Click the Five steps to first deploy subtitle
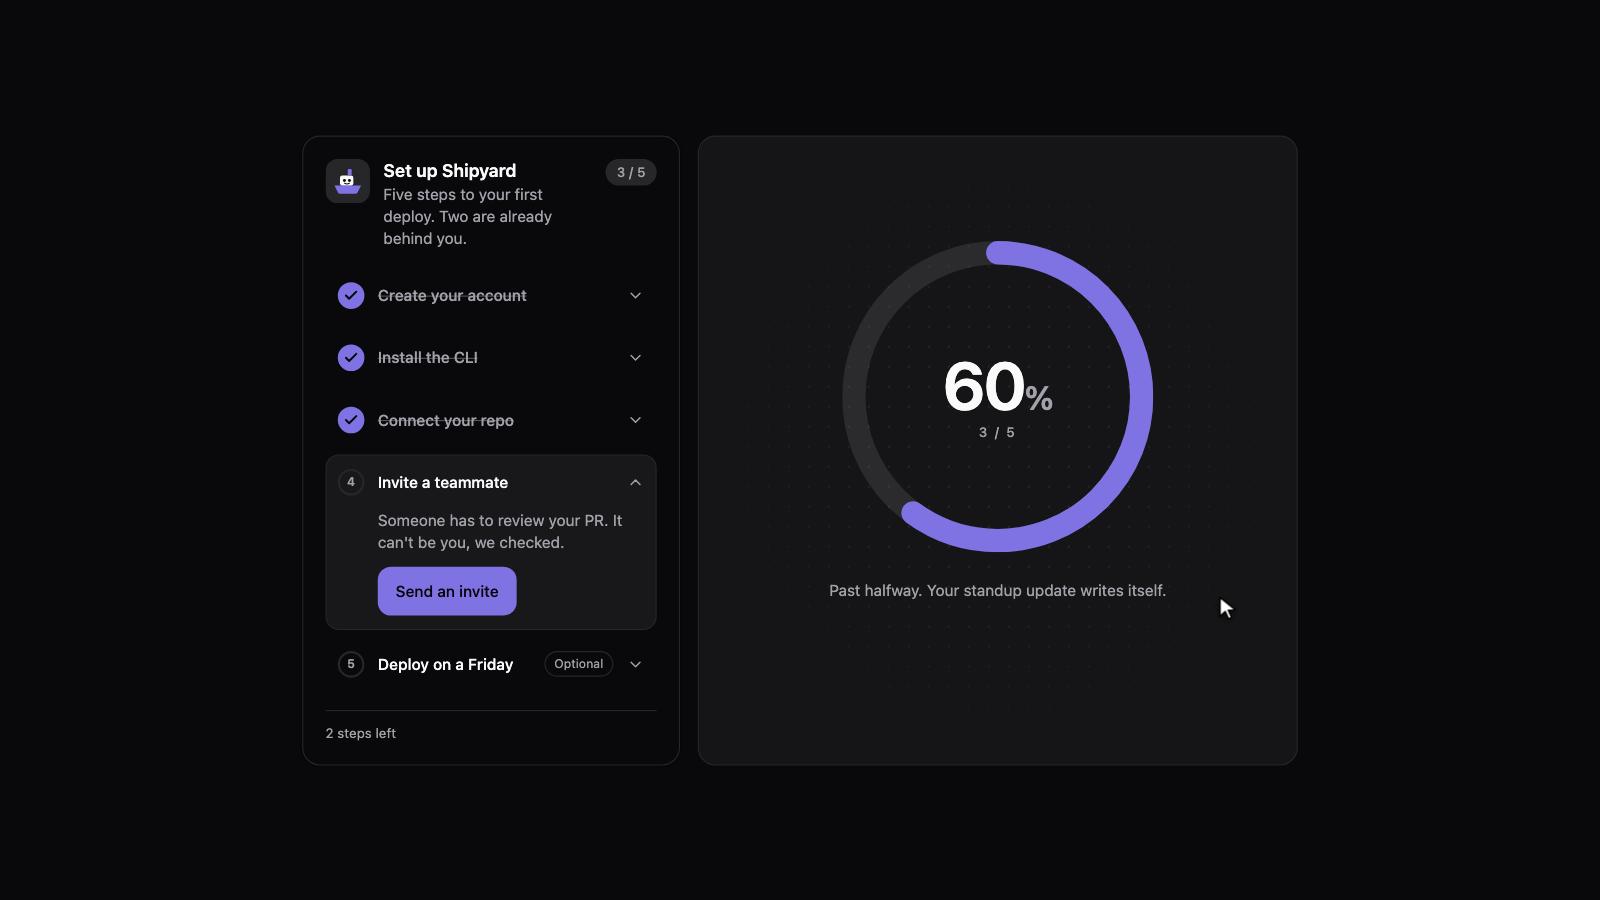The height and width of the screenshot is (900, 1600). 467,217
